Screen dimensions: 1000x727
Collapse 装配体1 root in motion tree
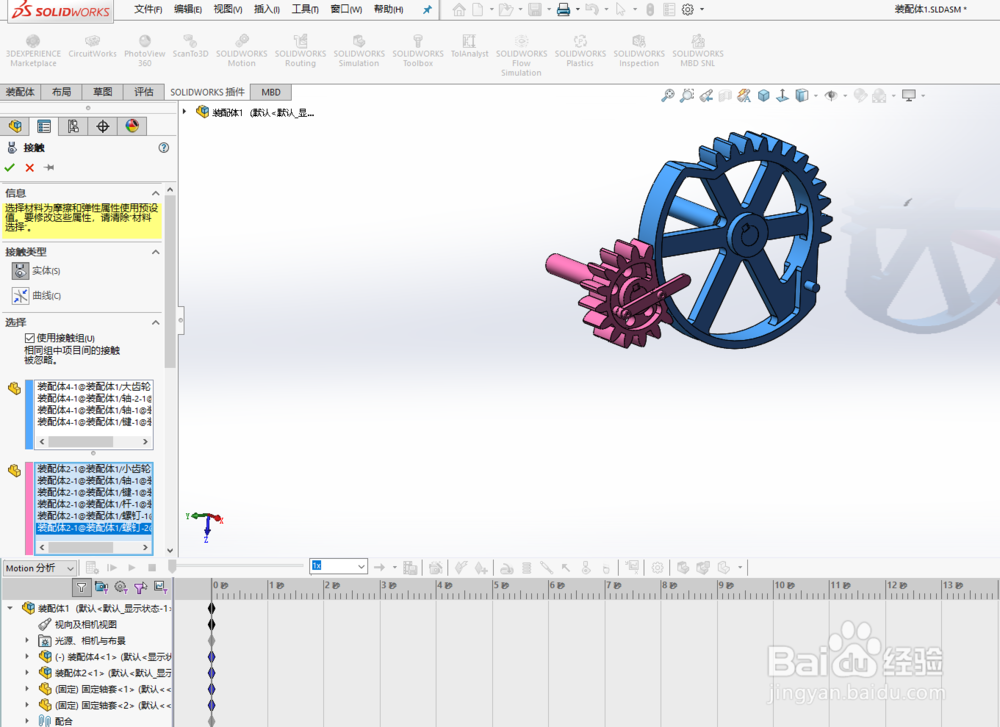click(10, 608)
